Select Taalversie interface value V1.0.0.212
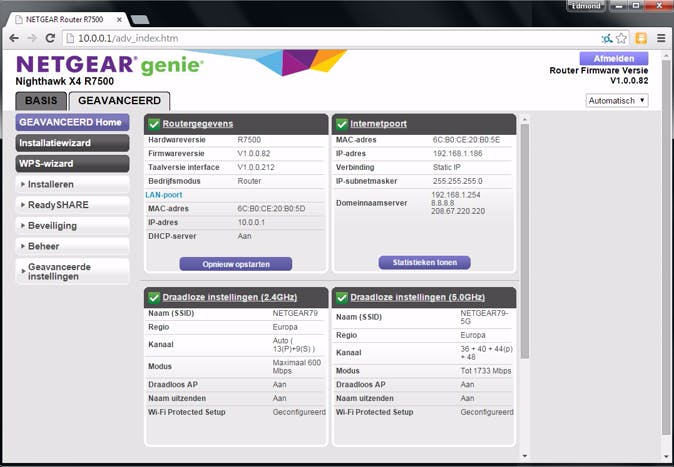Image resolution: width=674 pixels, height=467 pixels. tap(256, 167)
